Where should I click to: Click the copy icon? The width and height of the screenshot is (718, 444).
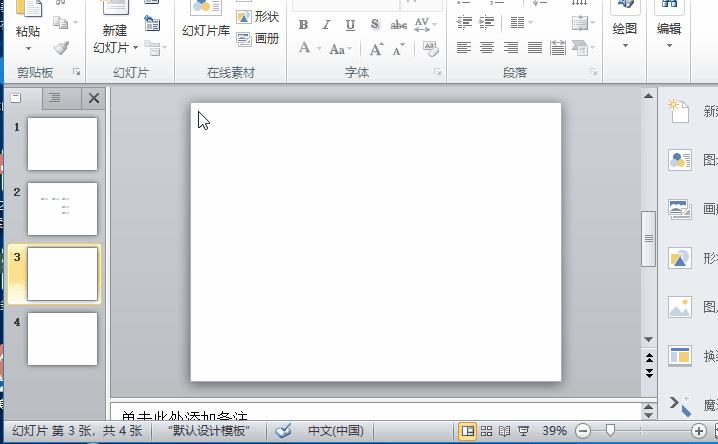click(61, 22)
